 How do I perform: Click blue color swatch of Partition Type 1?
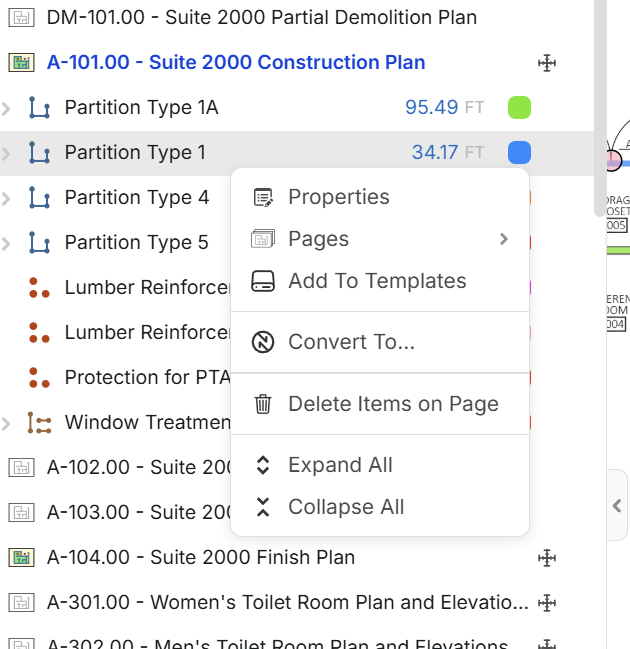click(519, 153)
